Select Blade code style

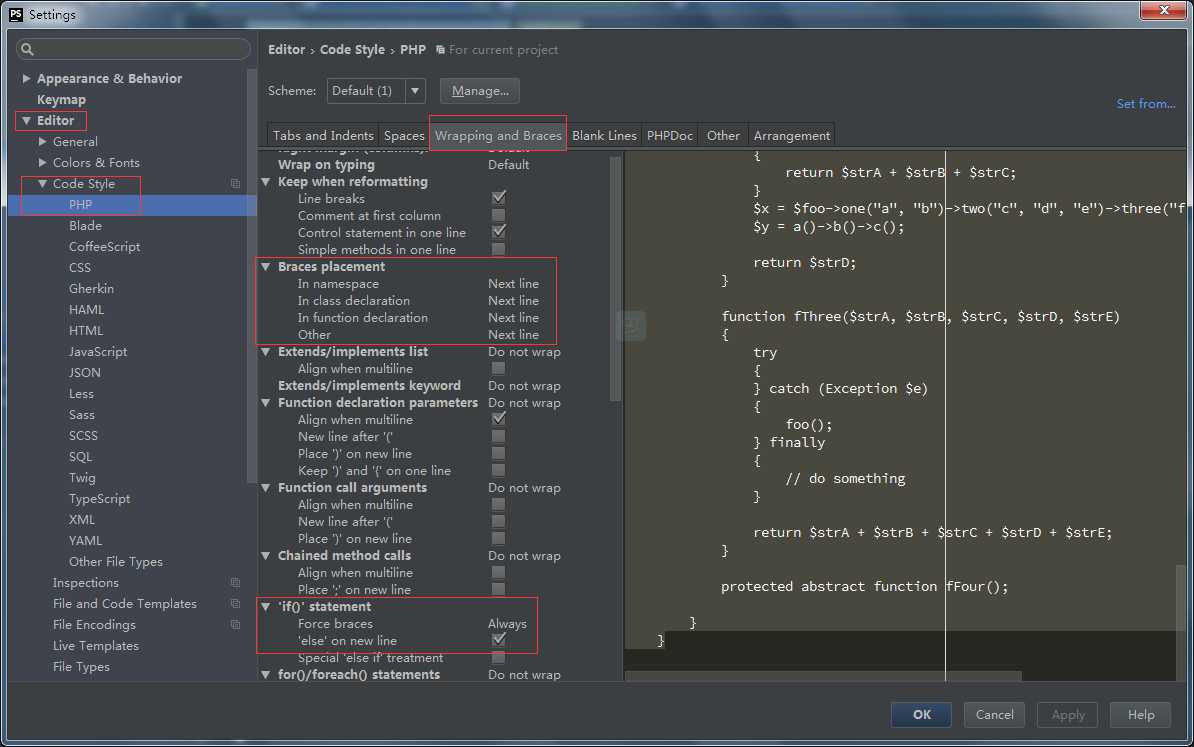(x=85, y=225)
